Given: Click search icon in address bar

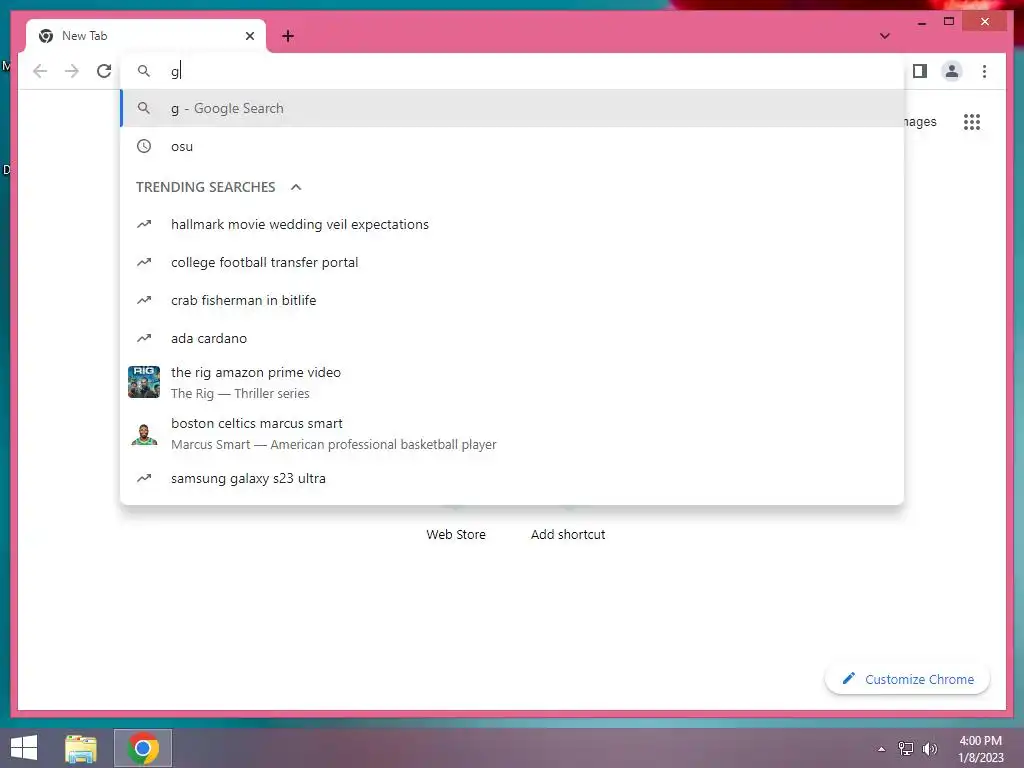Looking at the screenshot, I should (x=144, y=71).
